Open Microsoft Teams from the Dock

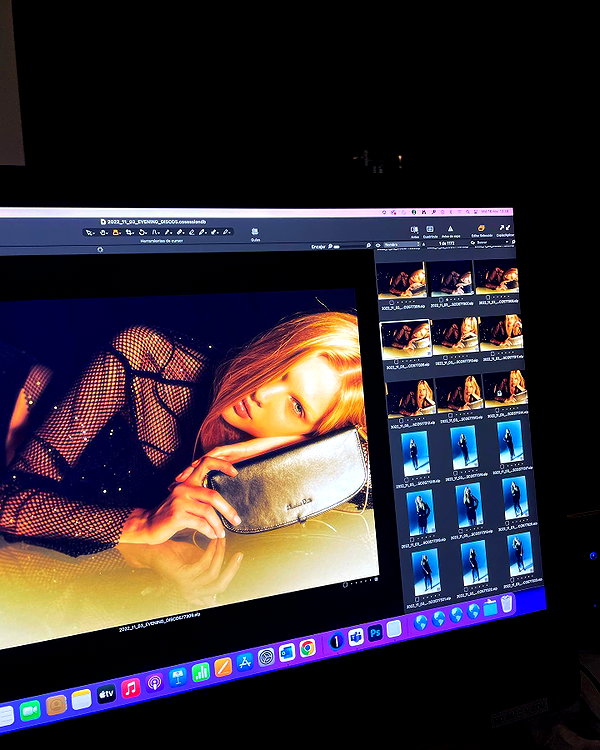click(x=356, y=637)
